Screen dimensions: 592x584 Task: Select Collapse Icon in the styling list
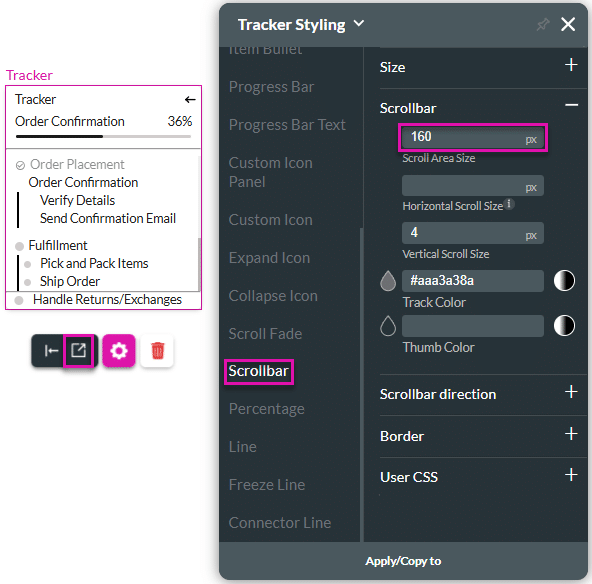pos(273,296)
